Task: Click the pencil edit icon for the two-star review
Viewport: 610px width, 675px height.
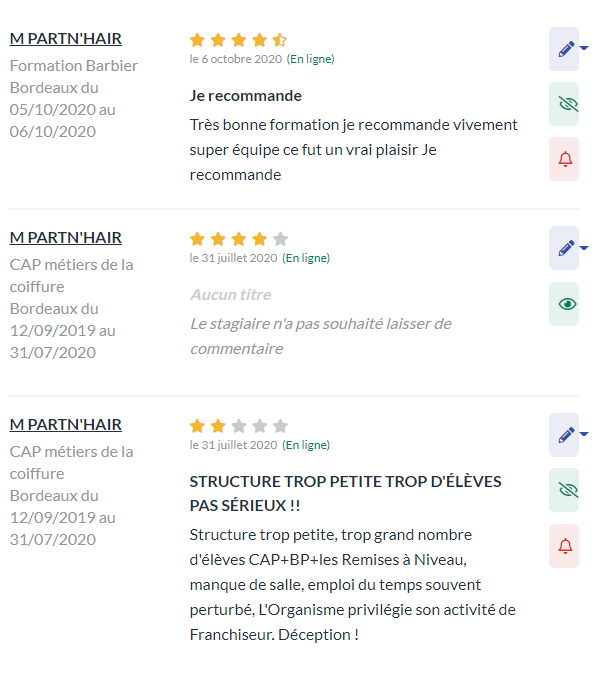Action: [x=564, y=435]
